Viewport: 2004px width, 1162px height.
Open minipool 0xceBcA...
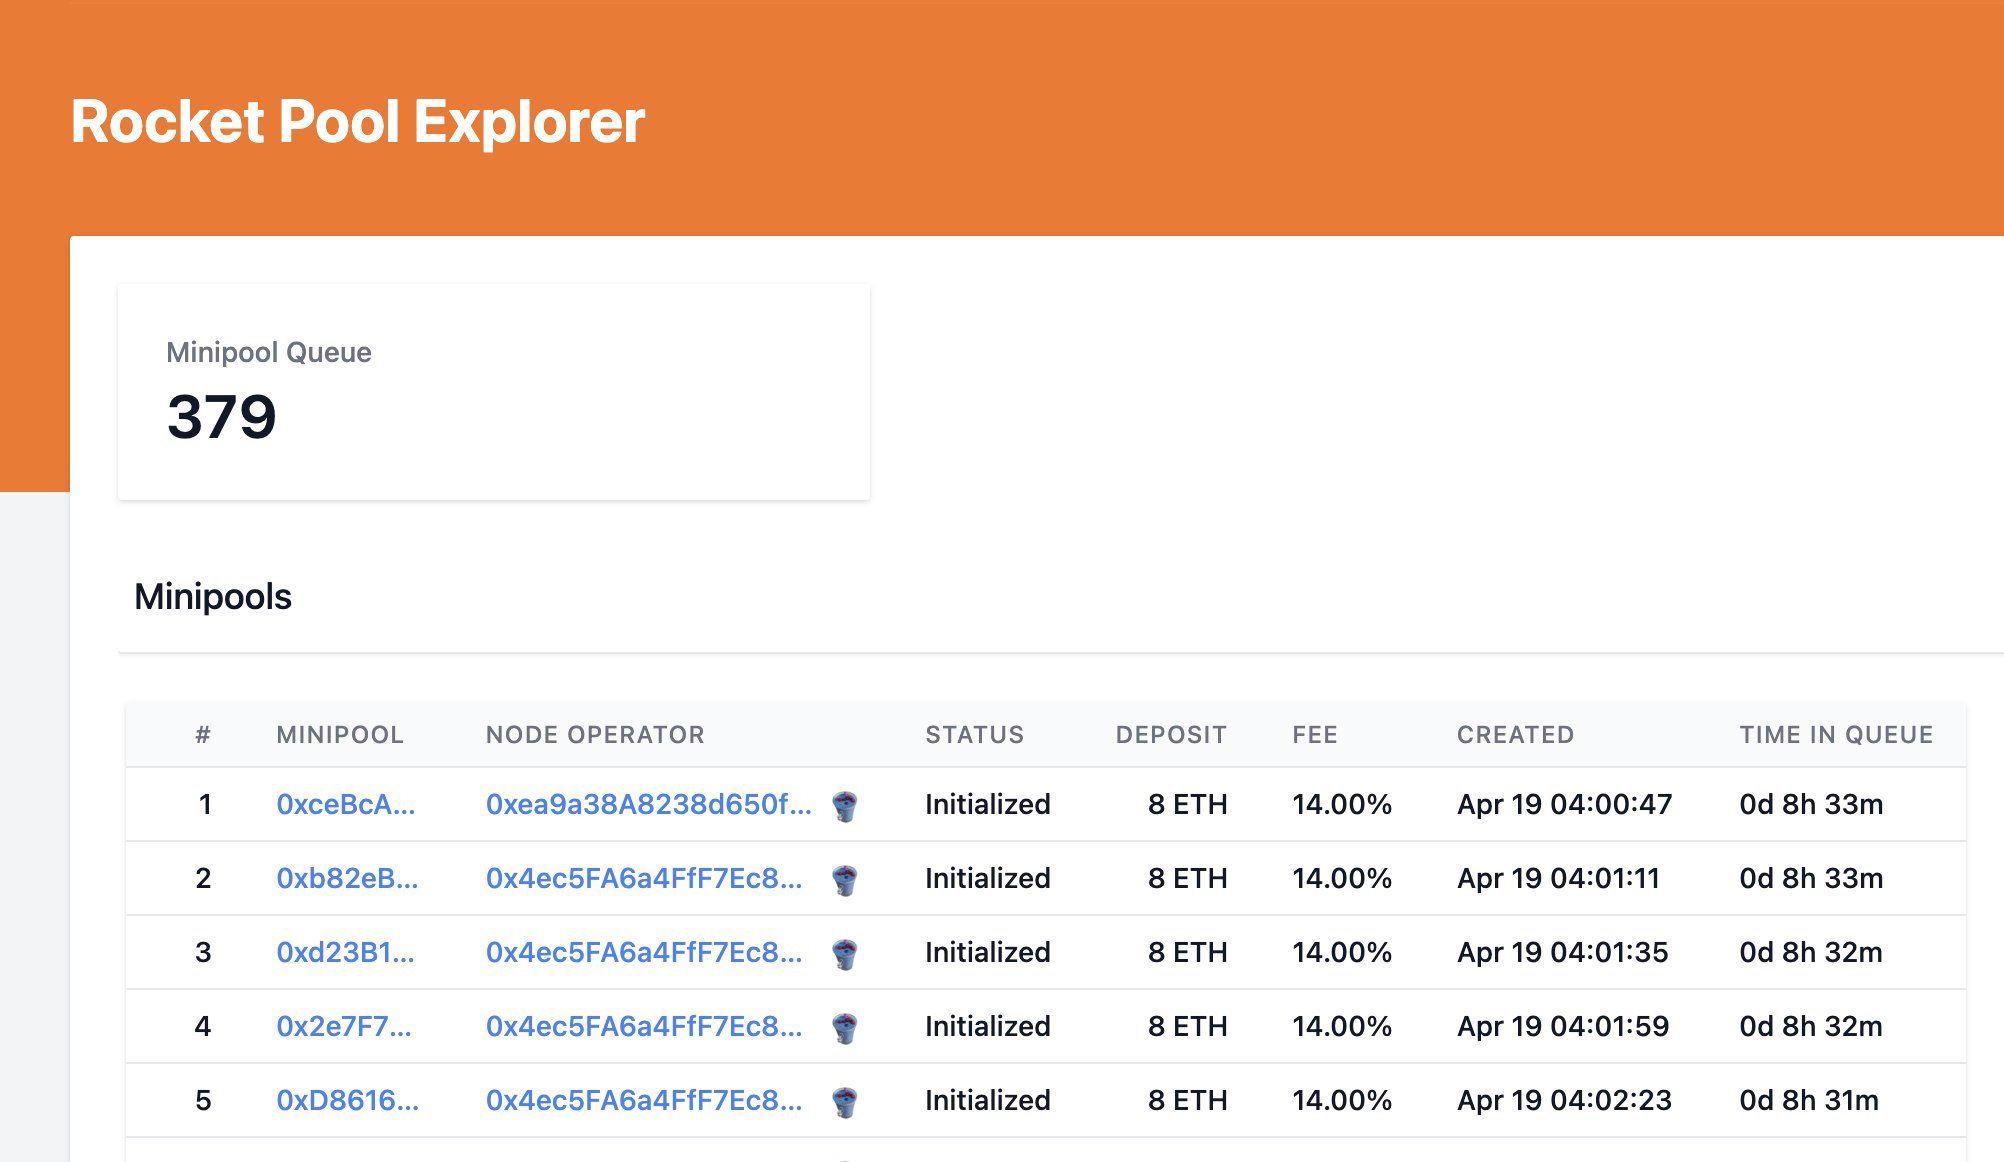[x=345, y=804]
